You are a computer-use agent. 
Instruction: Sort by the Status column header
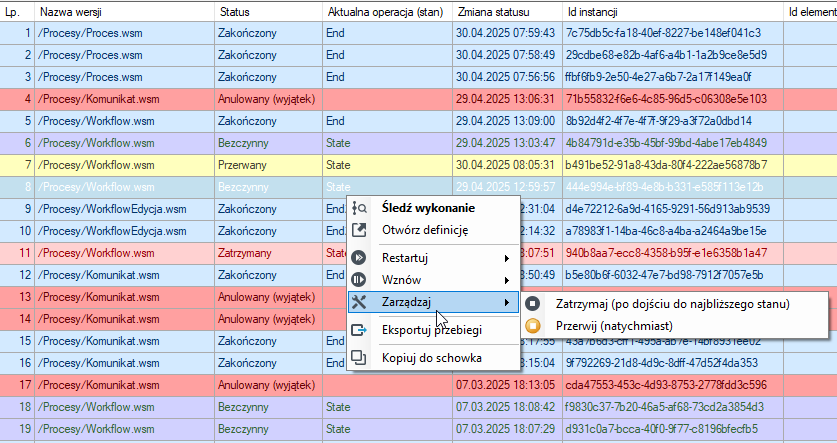coord(269,12)
